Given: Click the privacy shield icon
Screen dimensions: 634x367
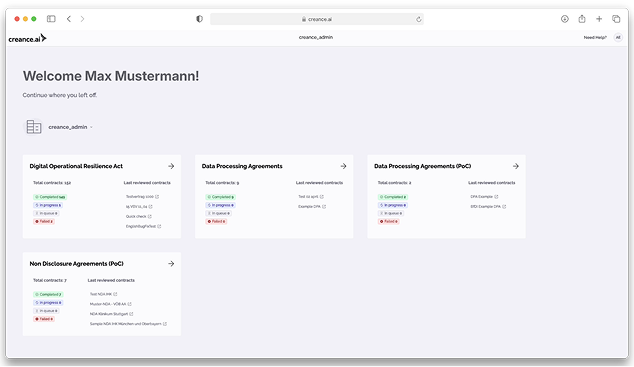Looking at the screenshot, I should [199, 19].
